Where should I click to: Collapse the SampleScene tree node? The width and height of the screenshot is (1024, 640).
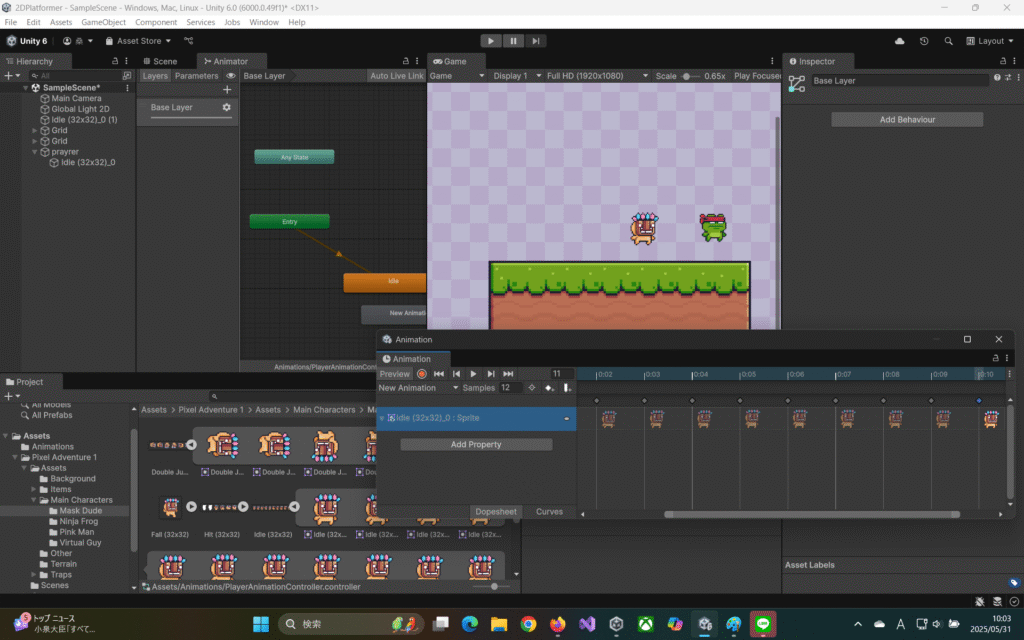tap(25, 88)
